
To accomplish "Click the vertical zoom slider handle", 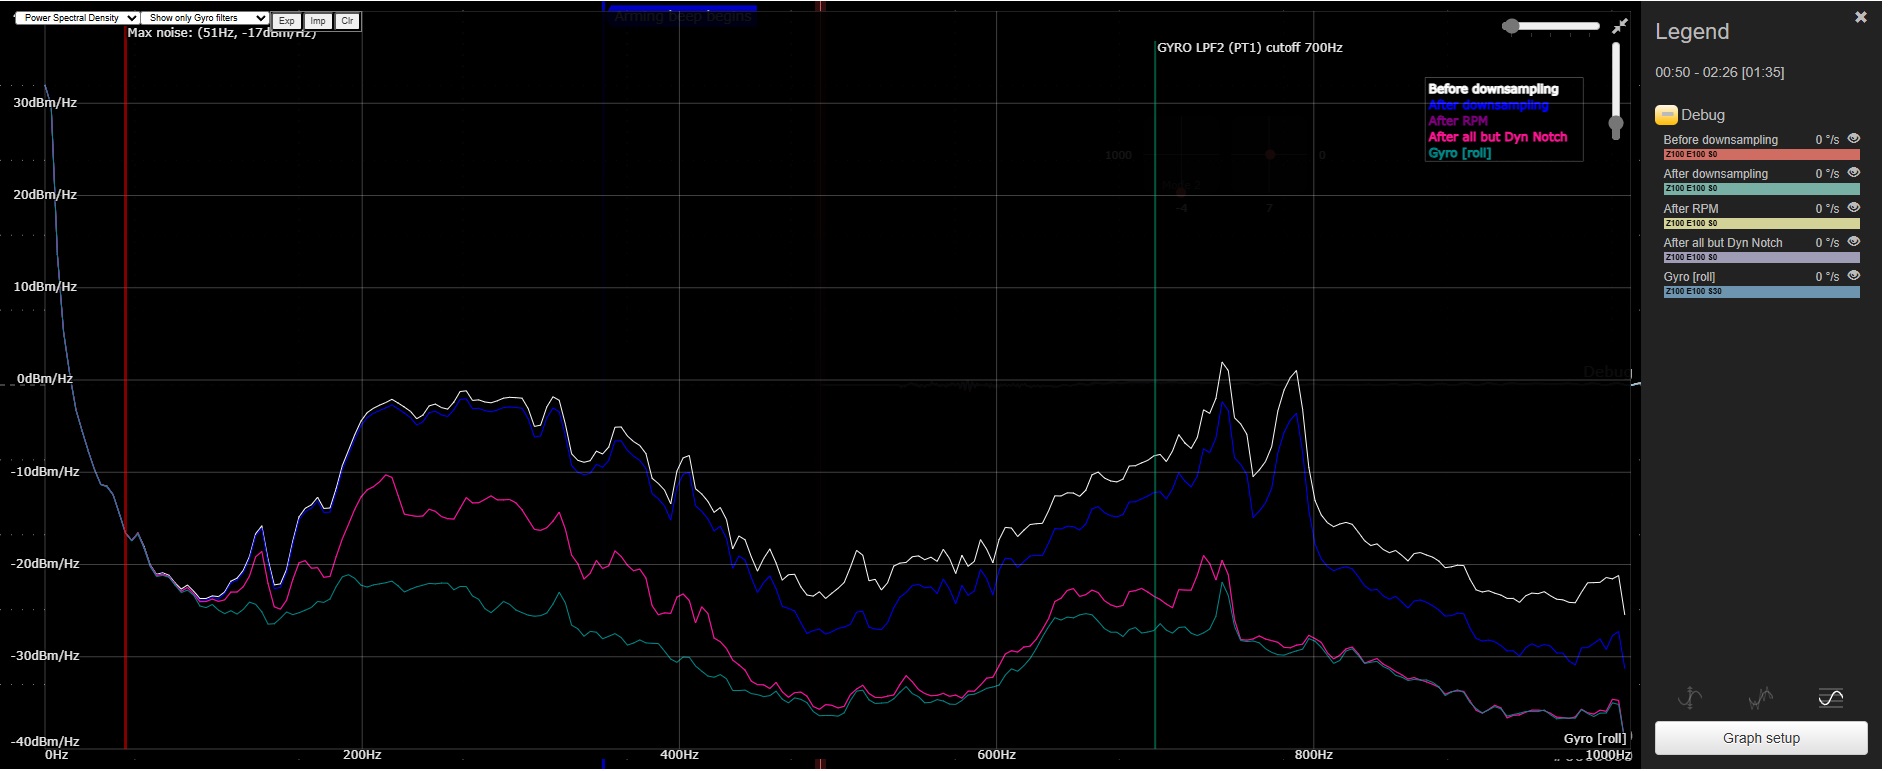I will tap(1616, 124).
